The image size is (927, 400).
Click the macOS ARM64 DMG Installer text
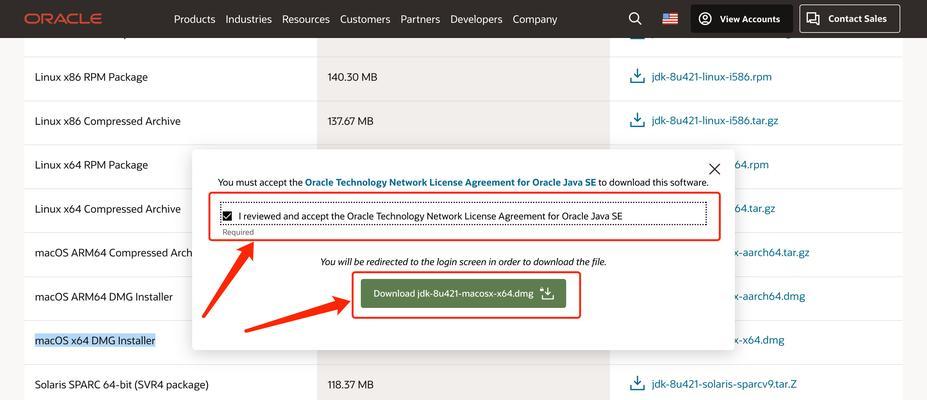tap(103, 297)
